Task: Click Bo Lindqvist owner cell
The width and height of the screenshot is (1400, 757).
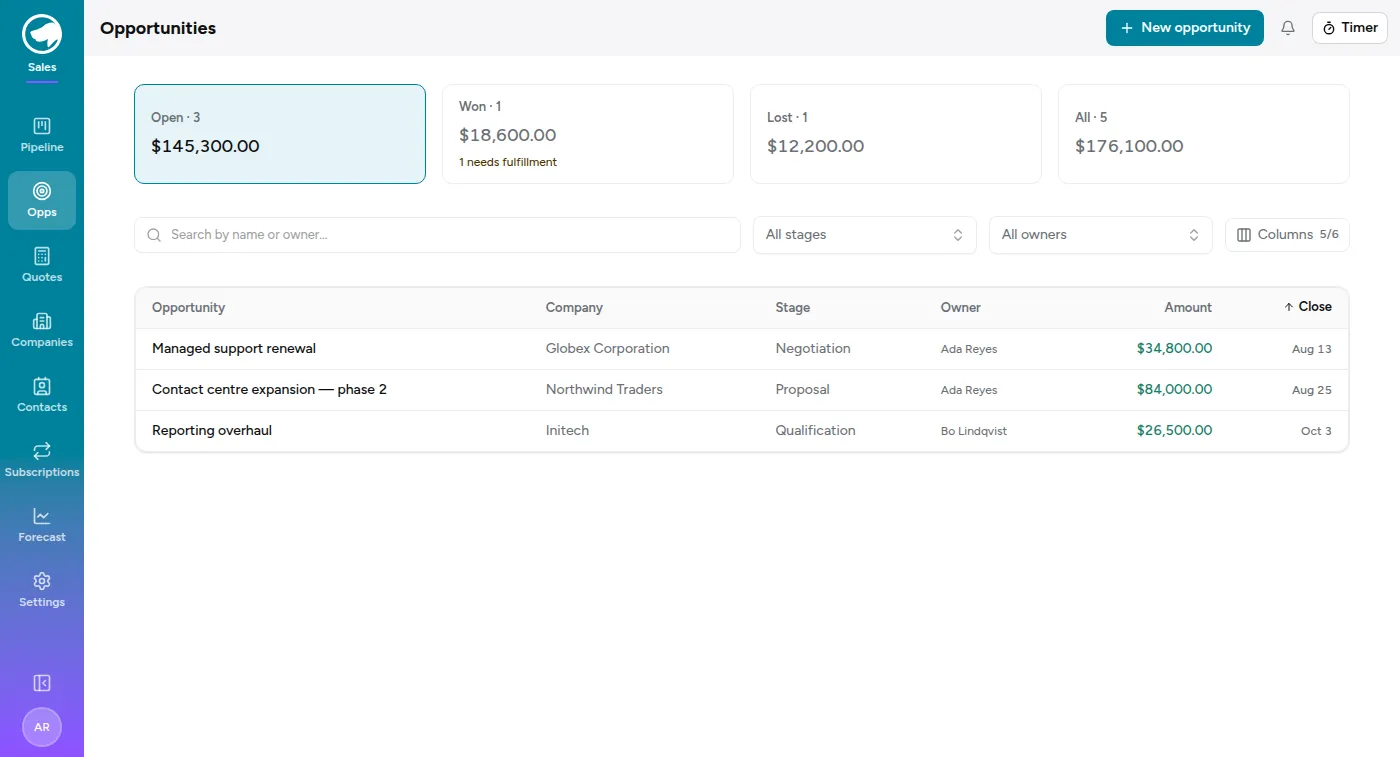Action: coord(976,431)
